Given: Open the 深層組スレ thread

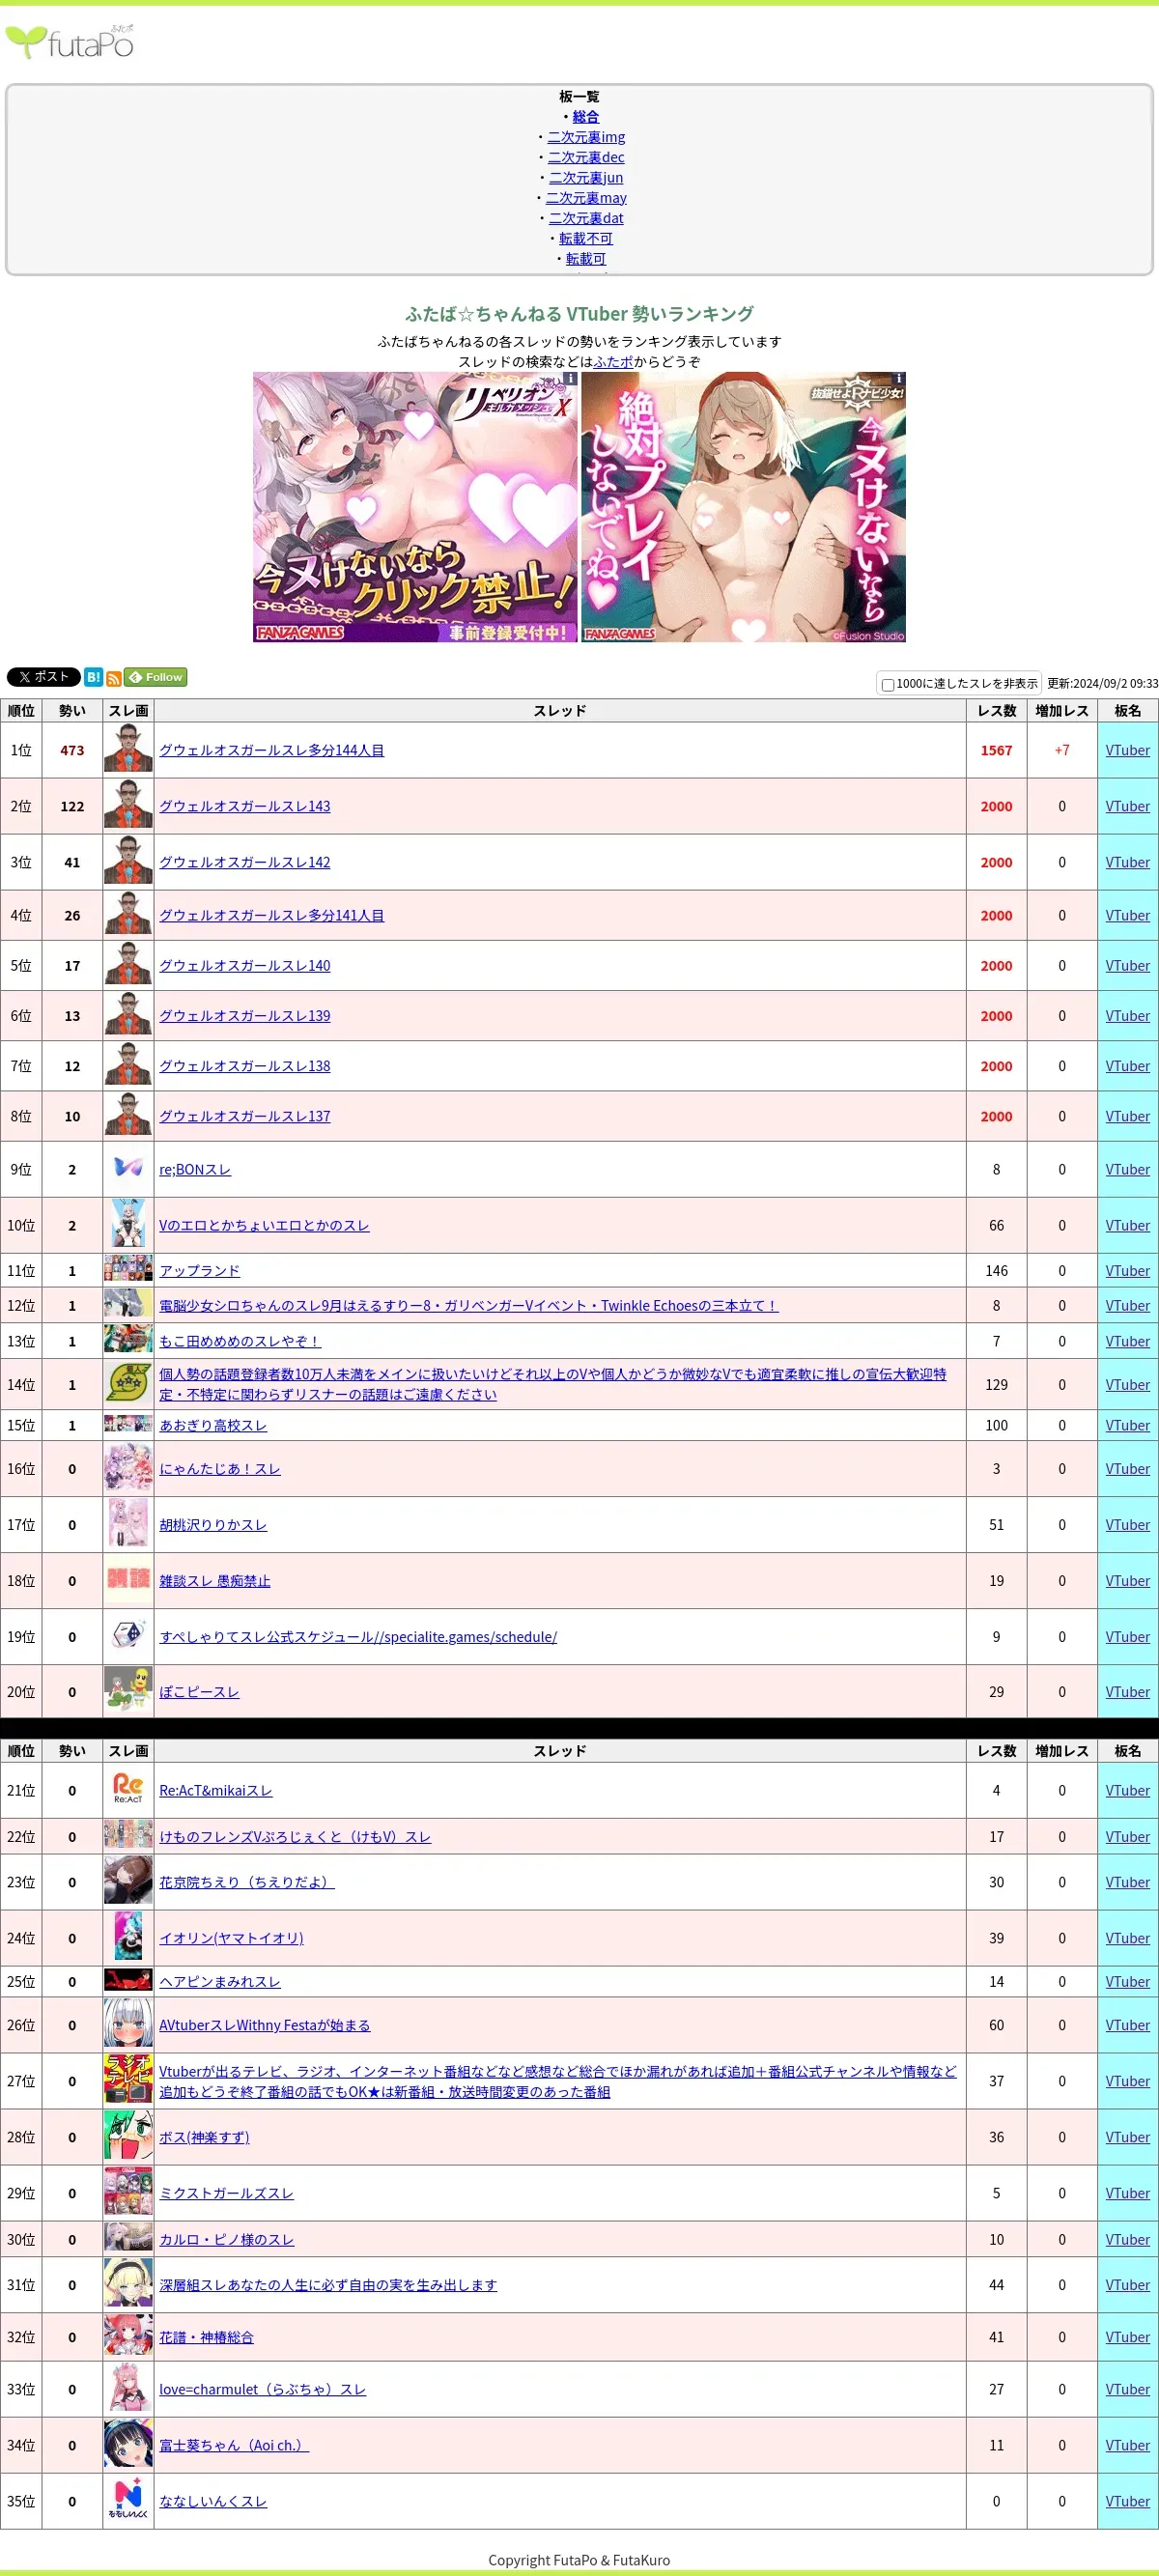Looking at the screenshot, I should click(x=328, y=2285).
